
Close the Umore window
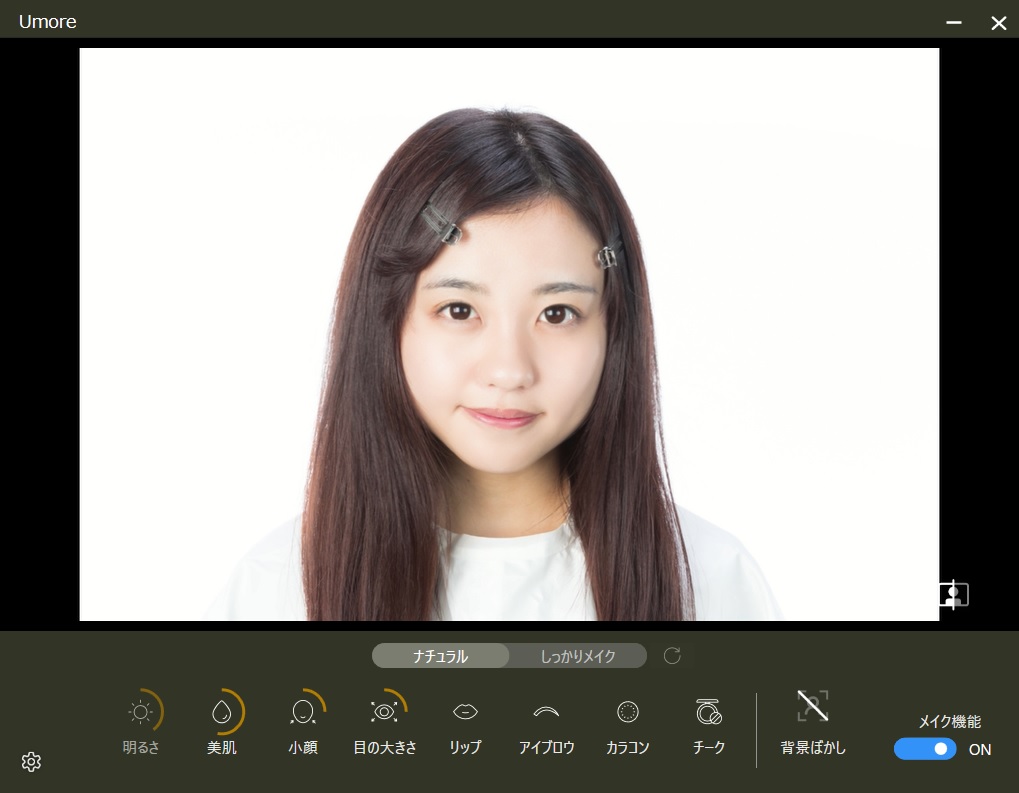tap(998, 22)
